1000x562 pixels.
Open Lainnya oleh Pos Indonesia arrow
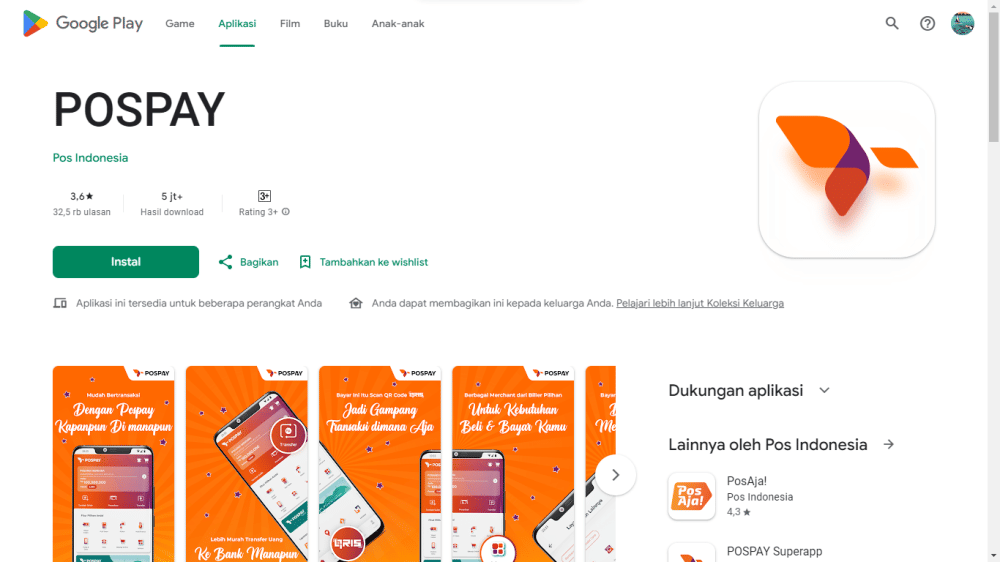click(x=888, y=445)
